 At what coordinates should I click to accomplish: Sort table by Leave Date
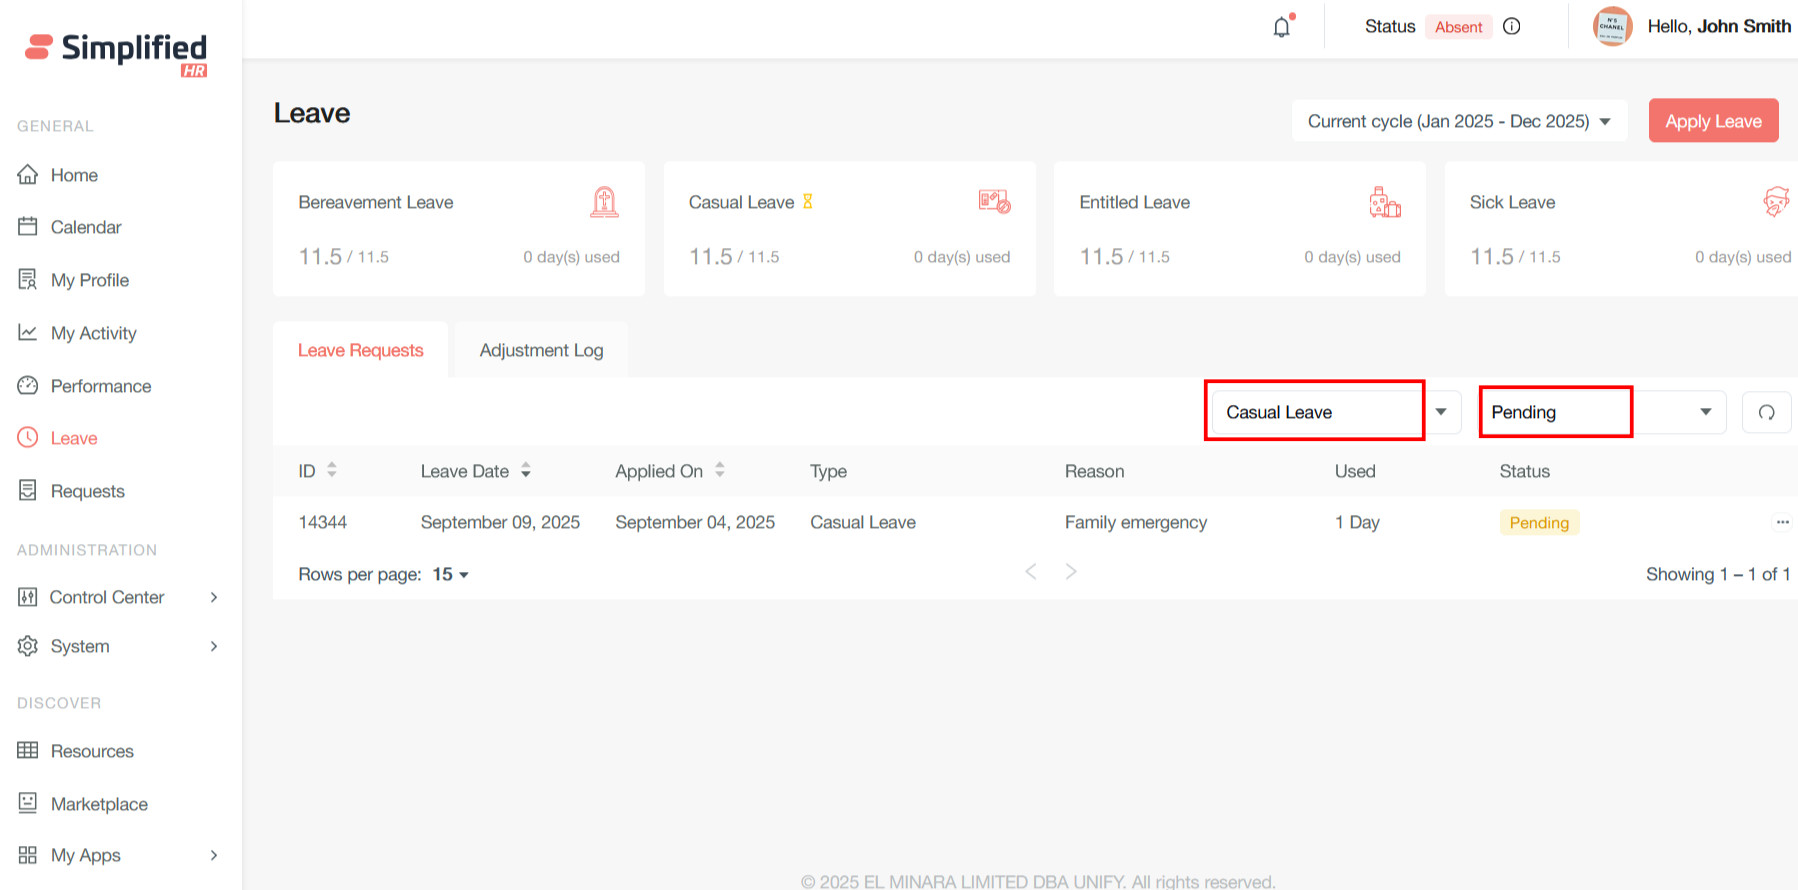pyautogui.click(x=526, y=470)
